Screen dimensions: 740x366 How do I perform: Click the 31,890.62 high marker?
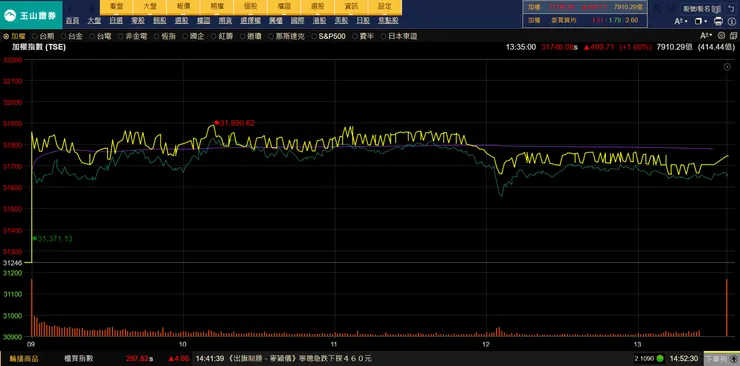point(234,123)
